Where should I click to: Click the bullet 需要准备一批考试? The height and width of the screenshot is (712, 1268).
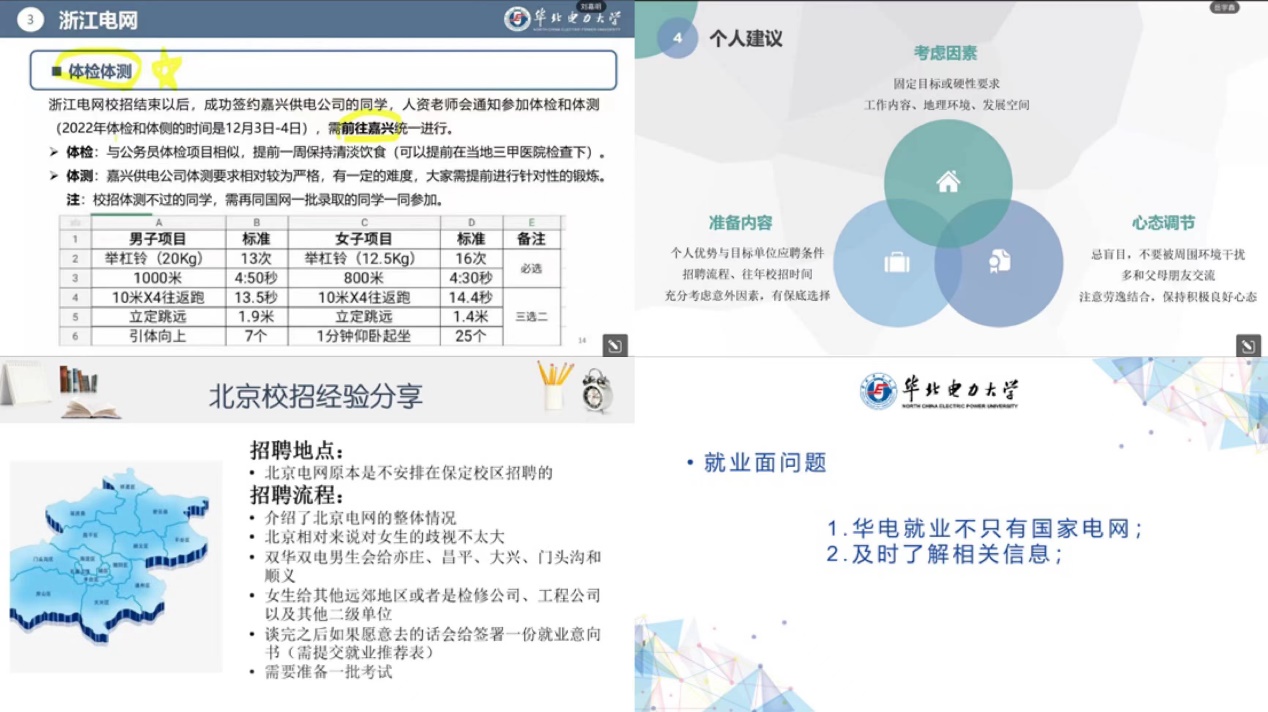click(328, 672)
